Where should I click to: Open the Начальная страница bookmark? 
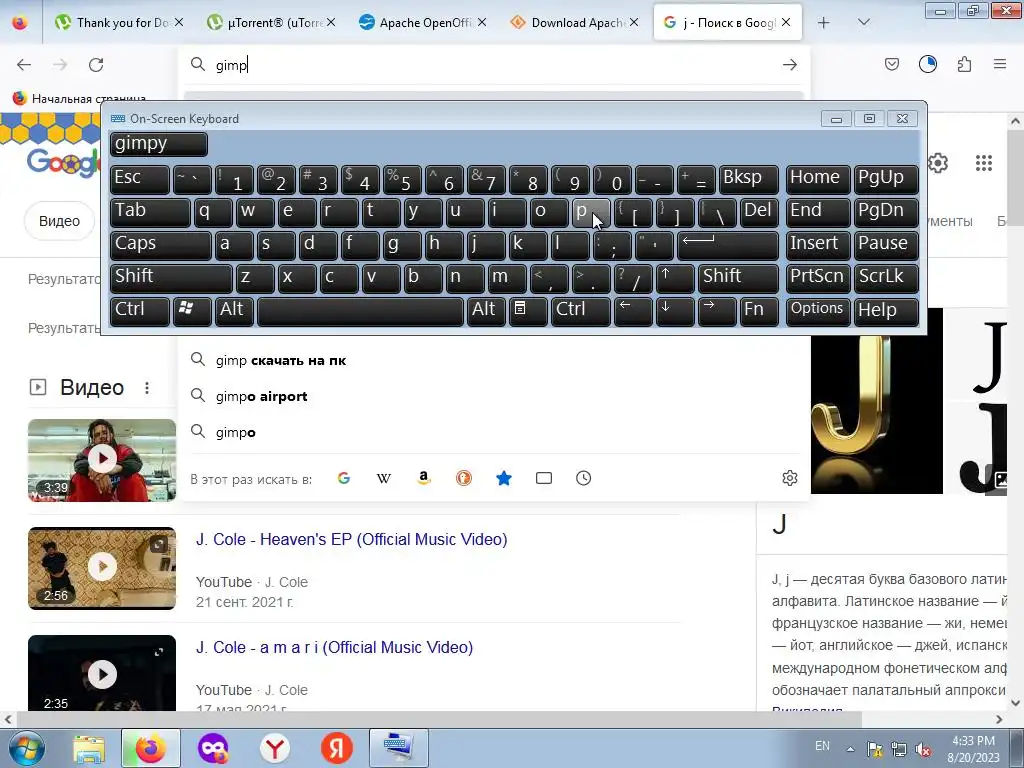79,99
